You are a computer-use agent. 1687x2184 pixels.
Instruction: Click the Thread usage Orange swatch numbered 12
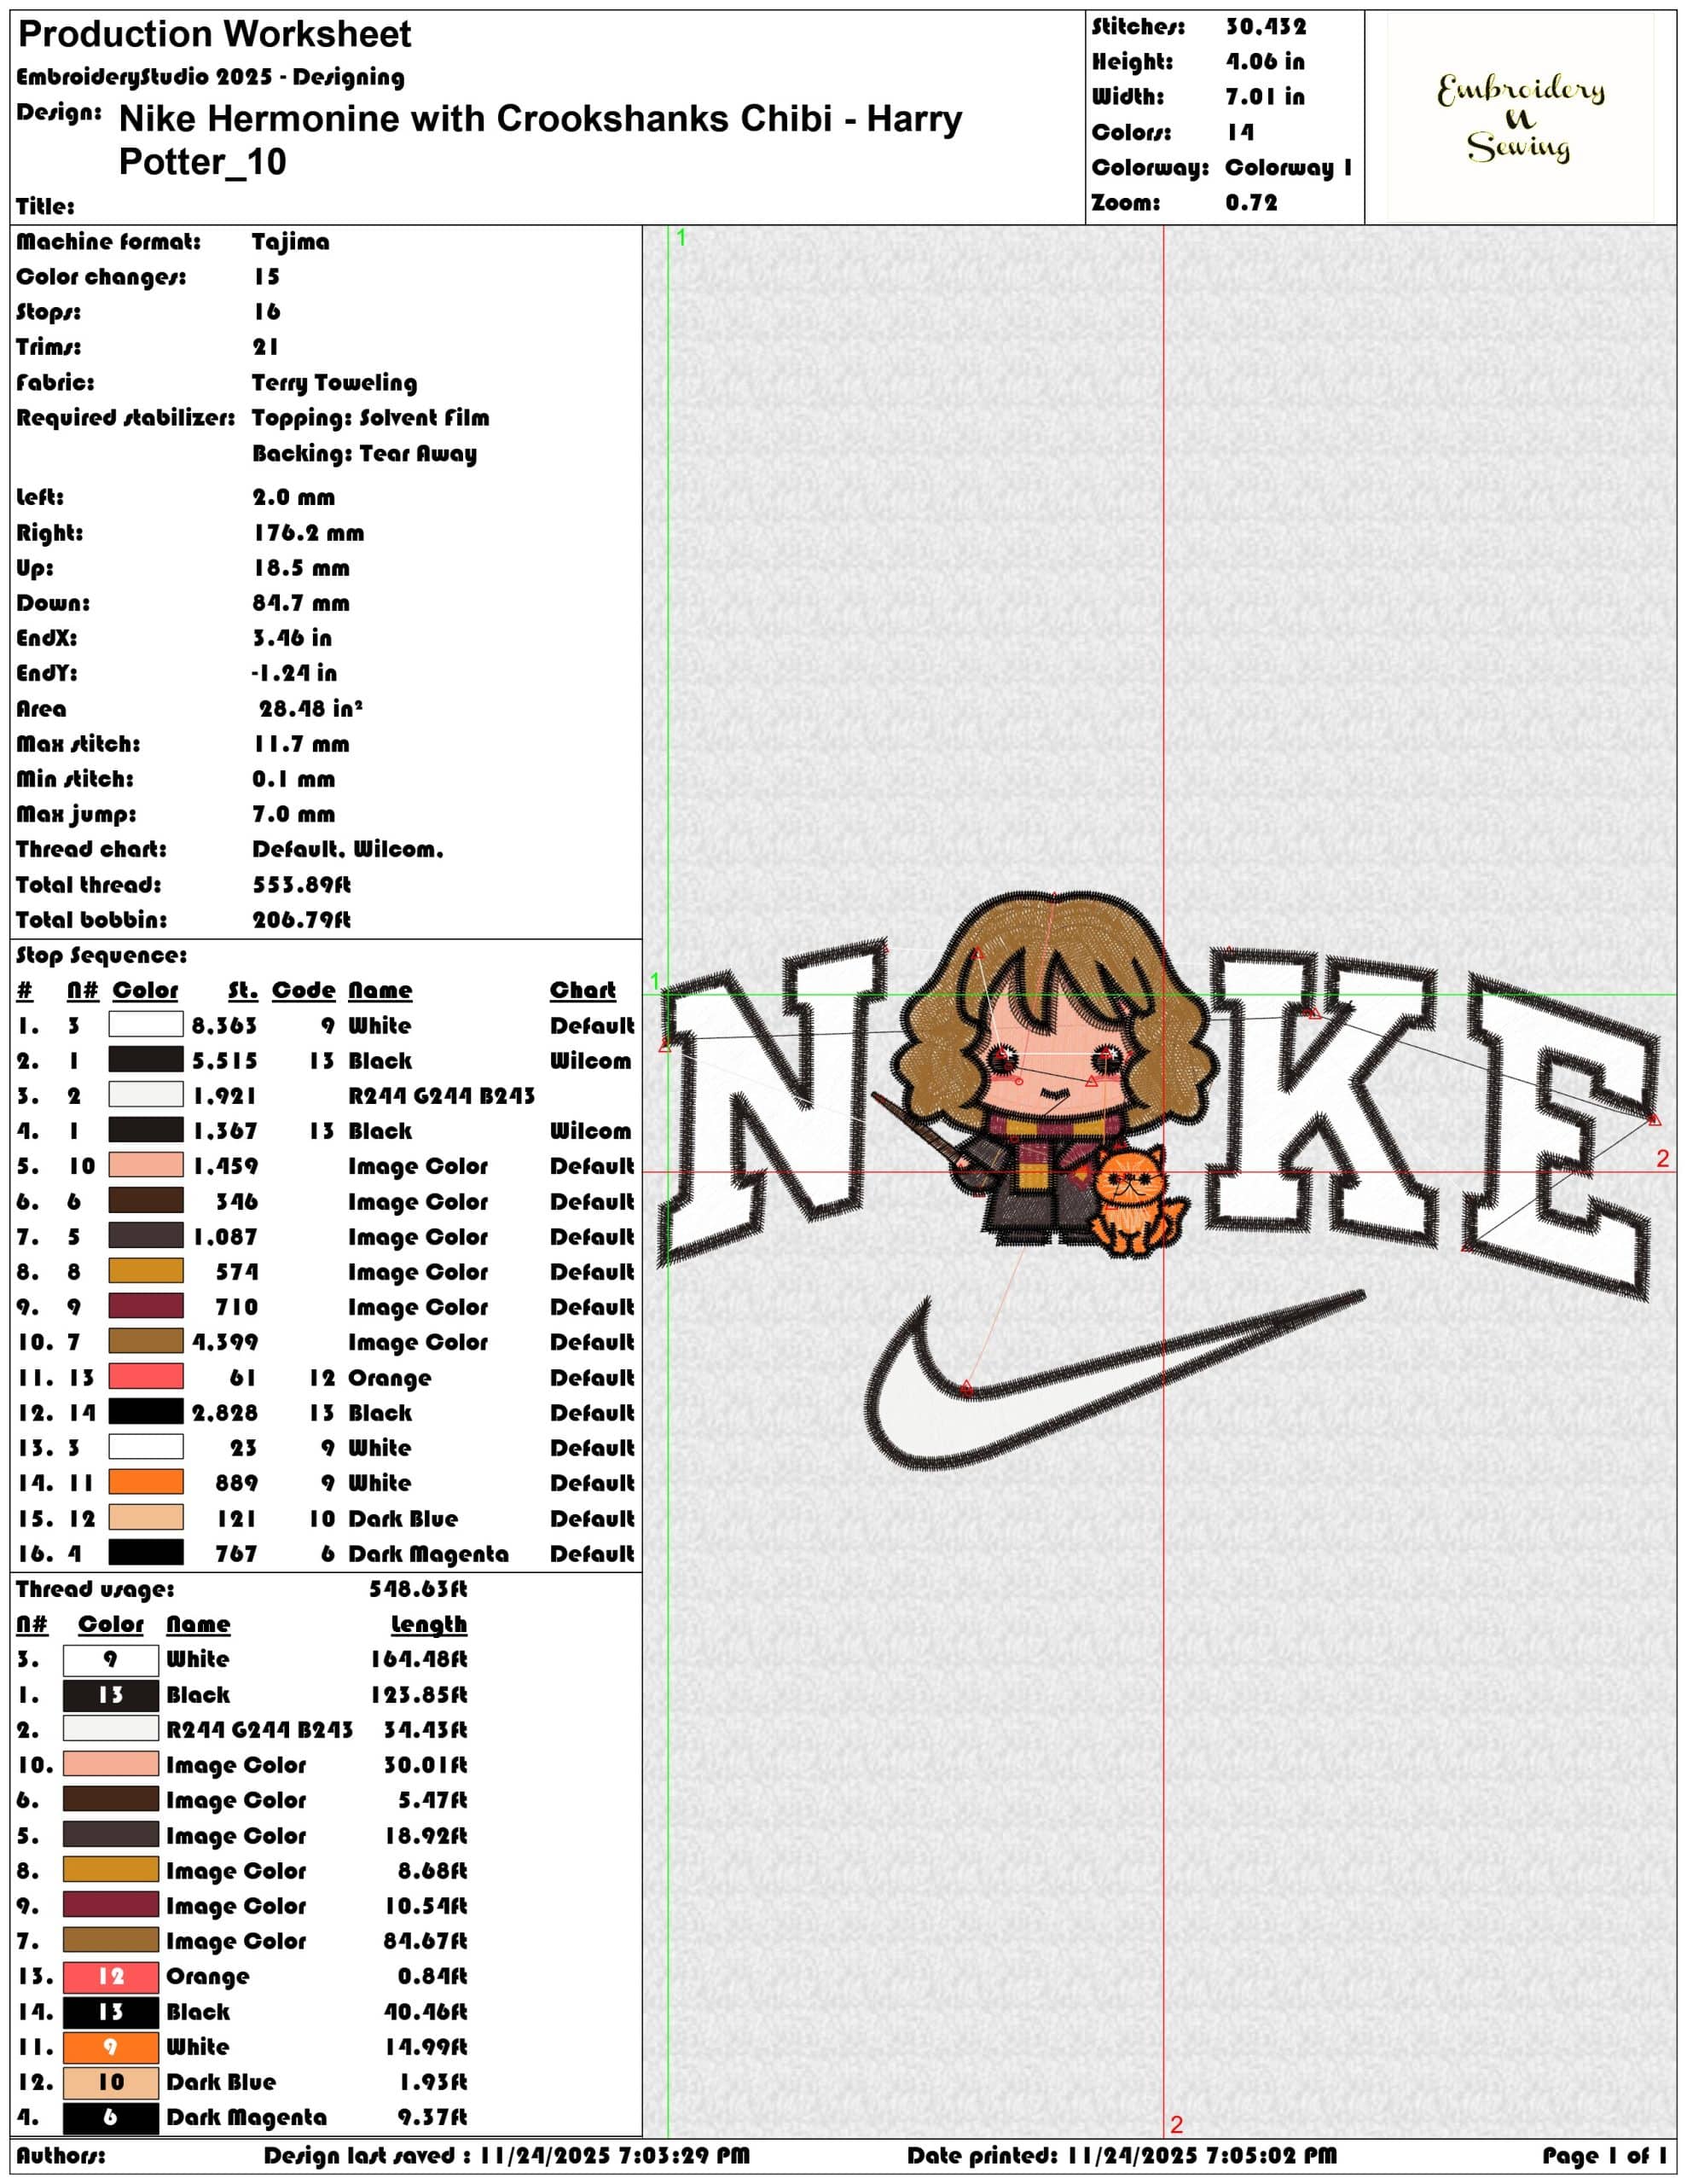pyautogui.click(x=111, y=1977)
